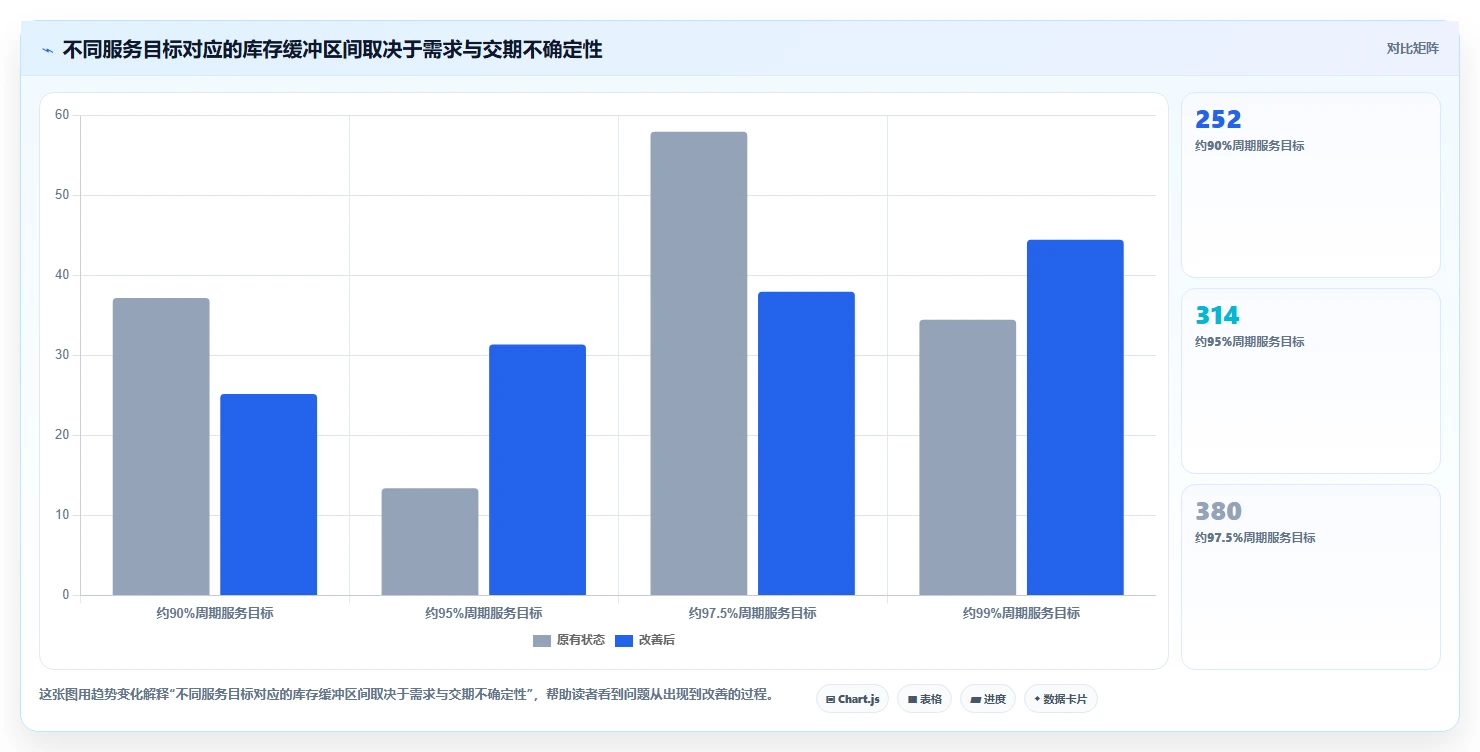This screenshot has height=752, width=1480.
Task: Click blue 改善后 bar for 约95%周期服务目标
Action: click(537, 470)
